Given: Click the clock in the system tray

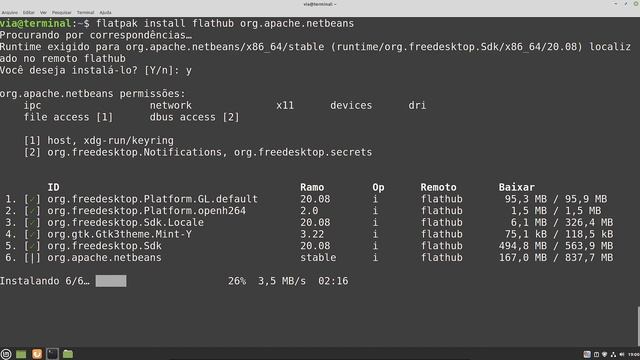Looking at the screenshot, I should (x=634, y=354).
